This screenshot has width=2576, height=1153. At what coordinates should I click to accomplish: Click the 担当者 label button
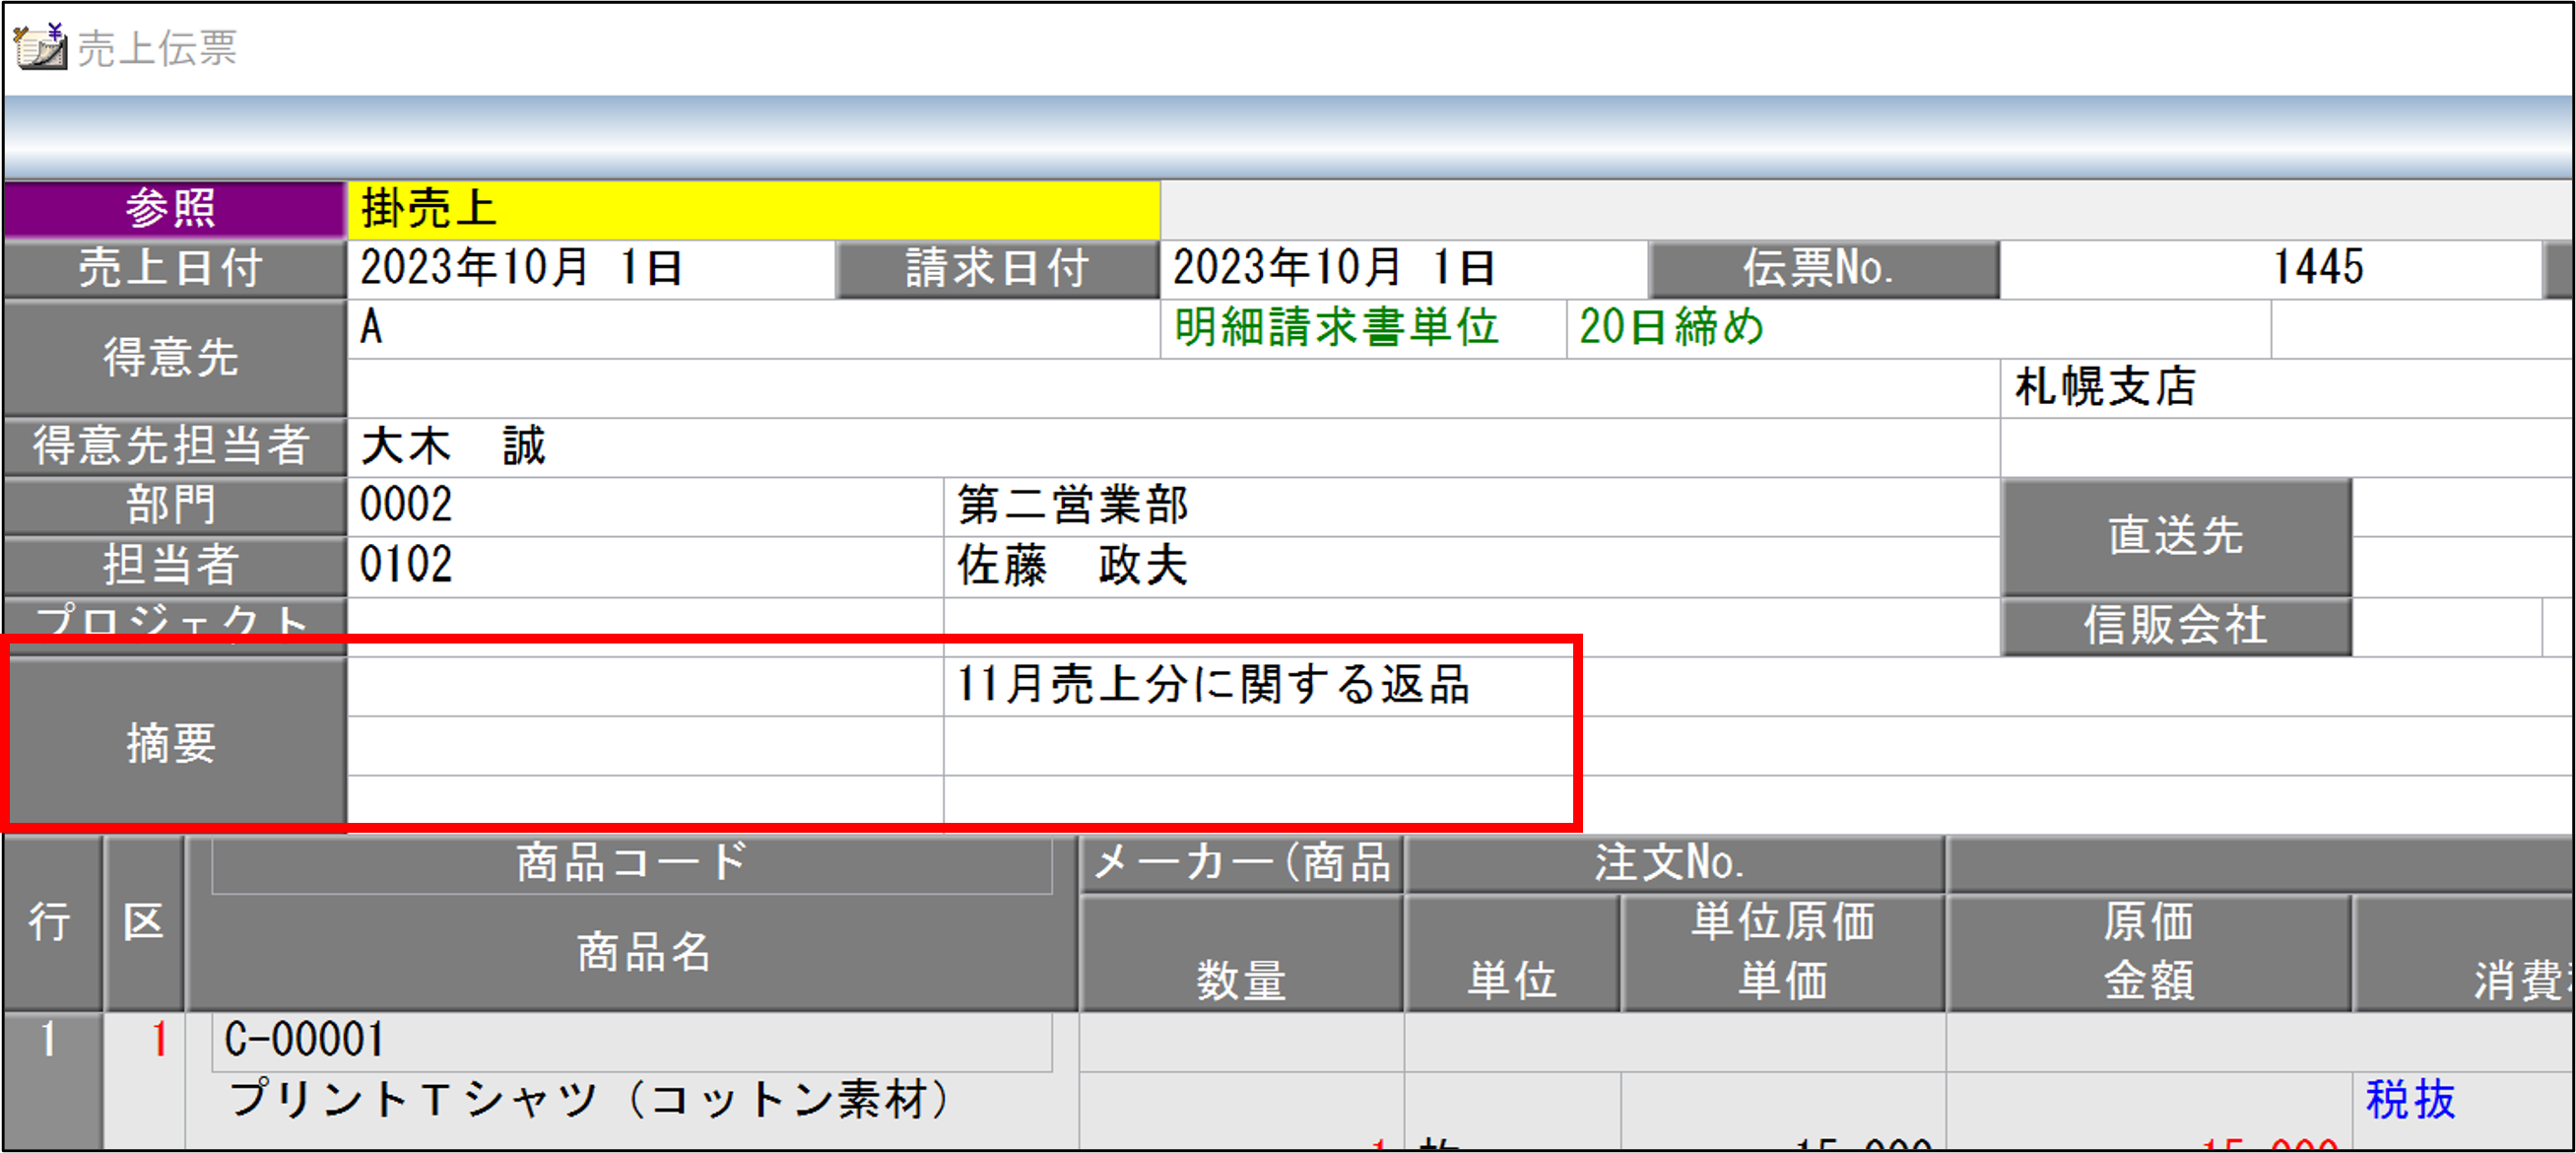[174, 565]
